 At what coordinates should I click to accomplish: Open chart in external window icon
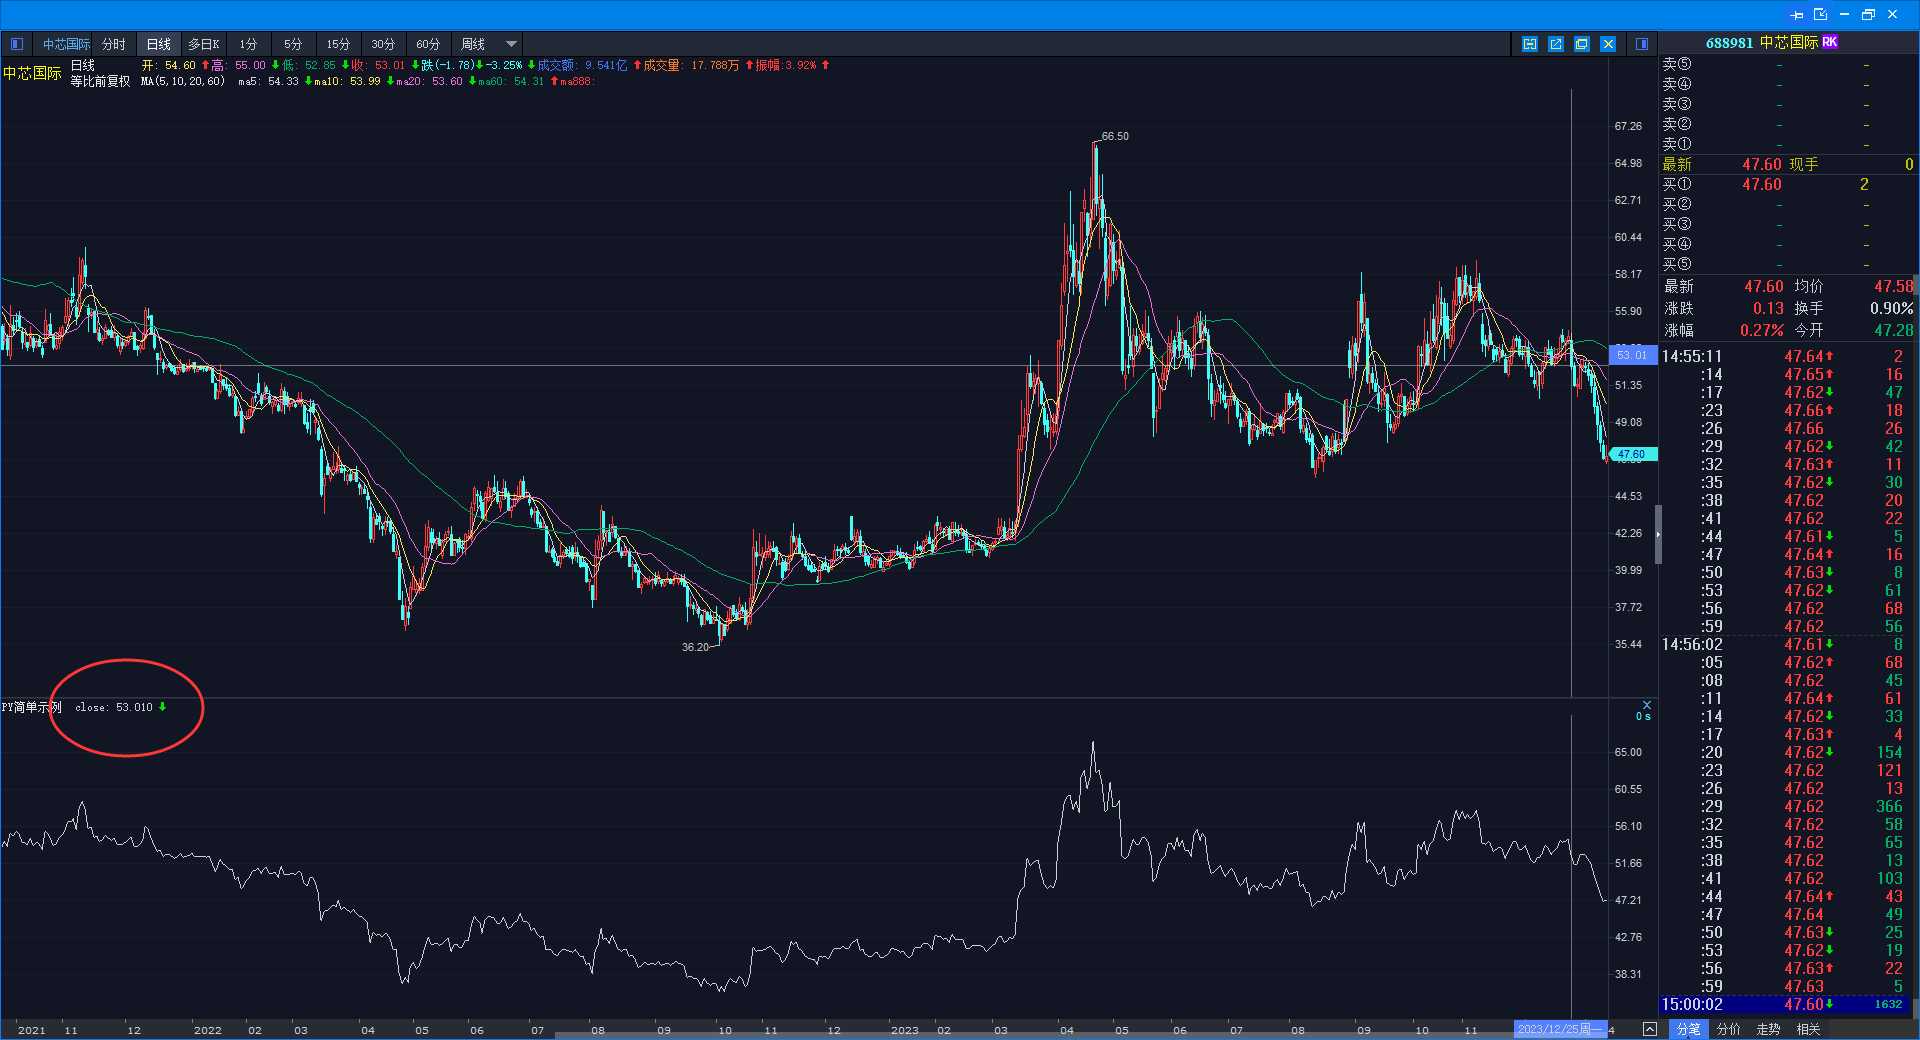pyautogui.click(x=1555, y=44)
